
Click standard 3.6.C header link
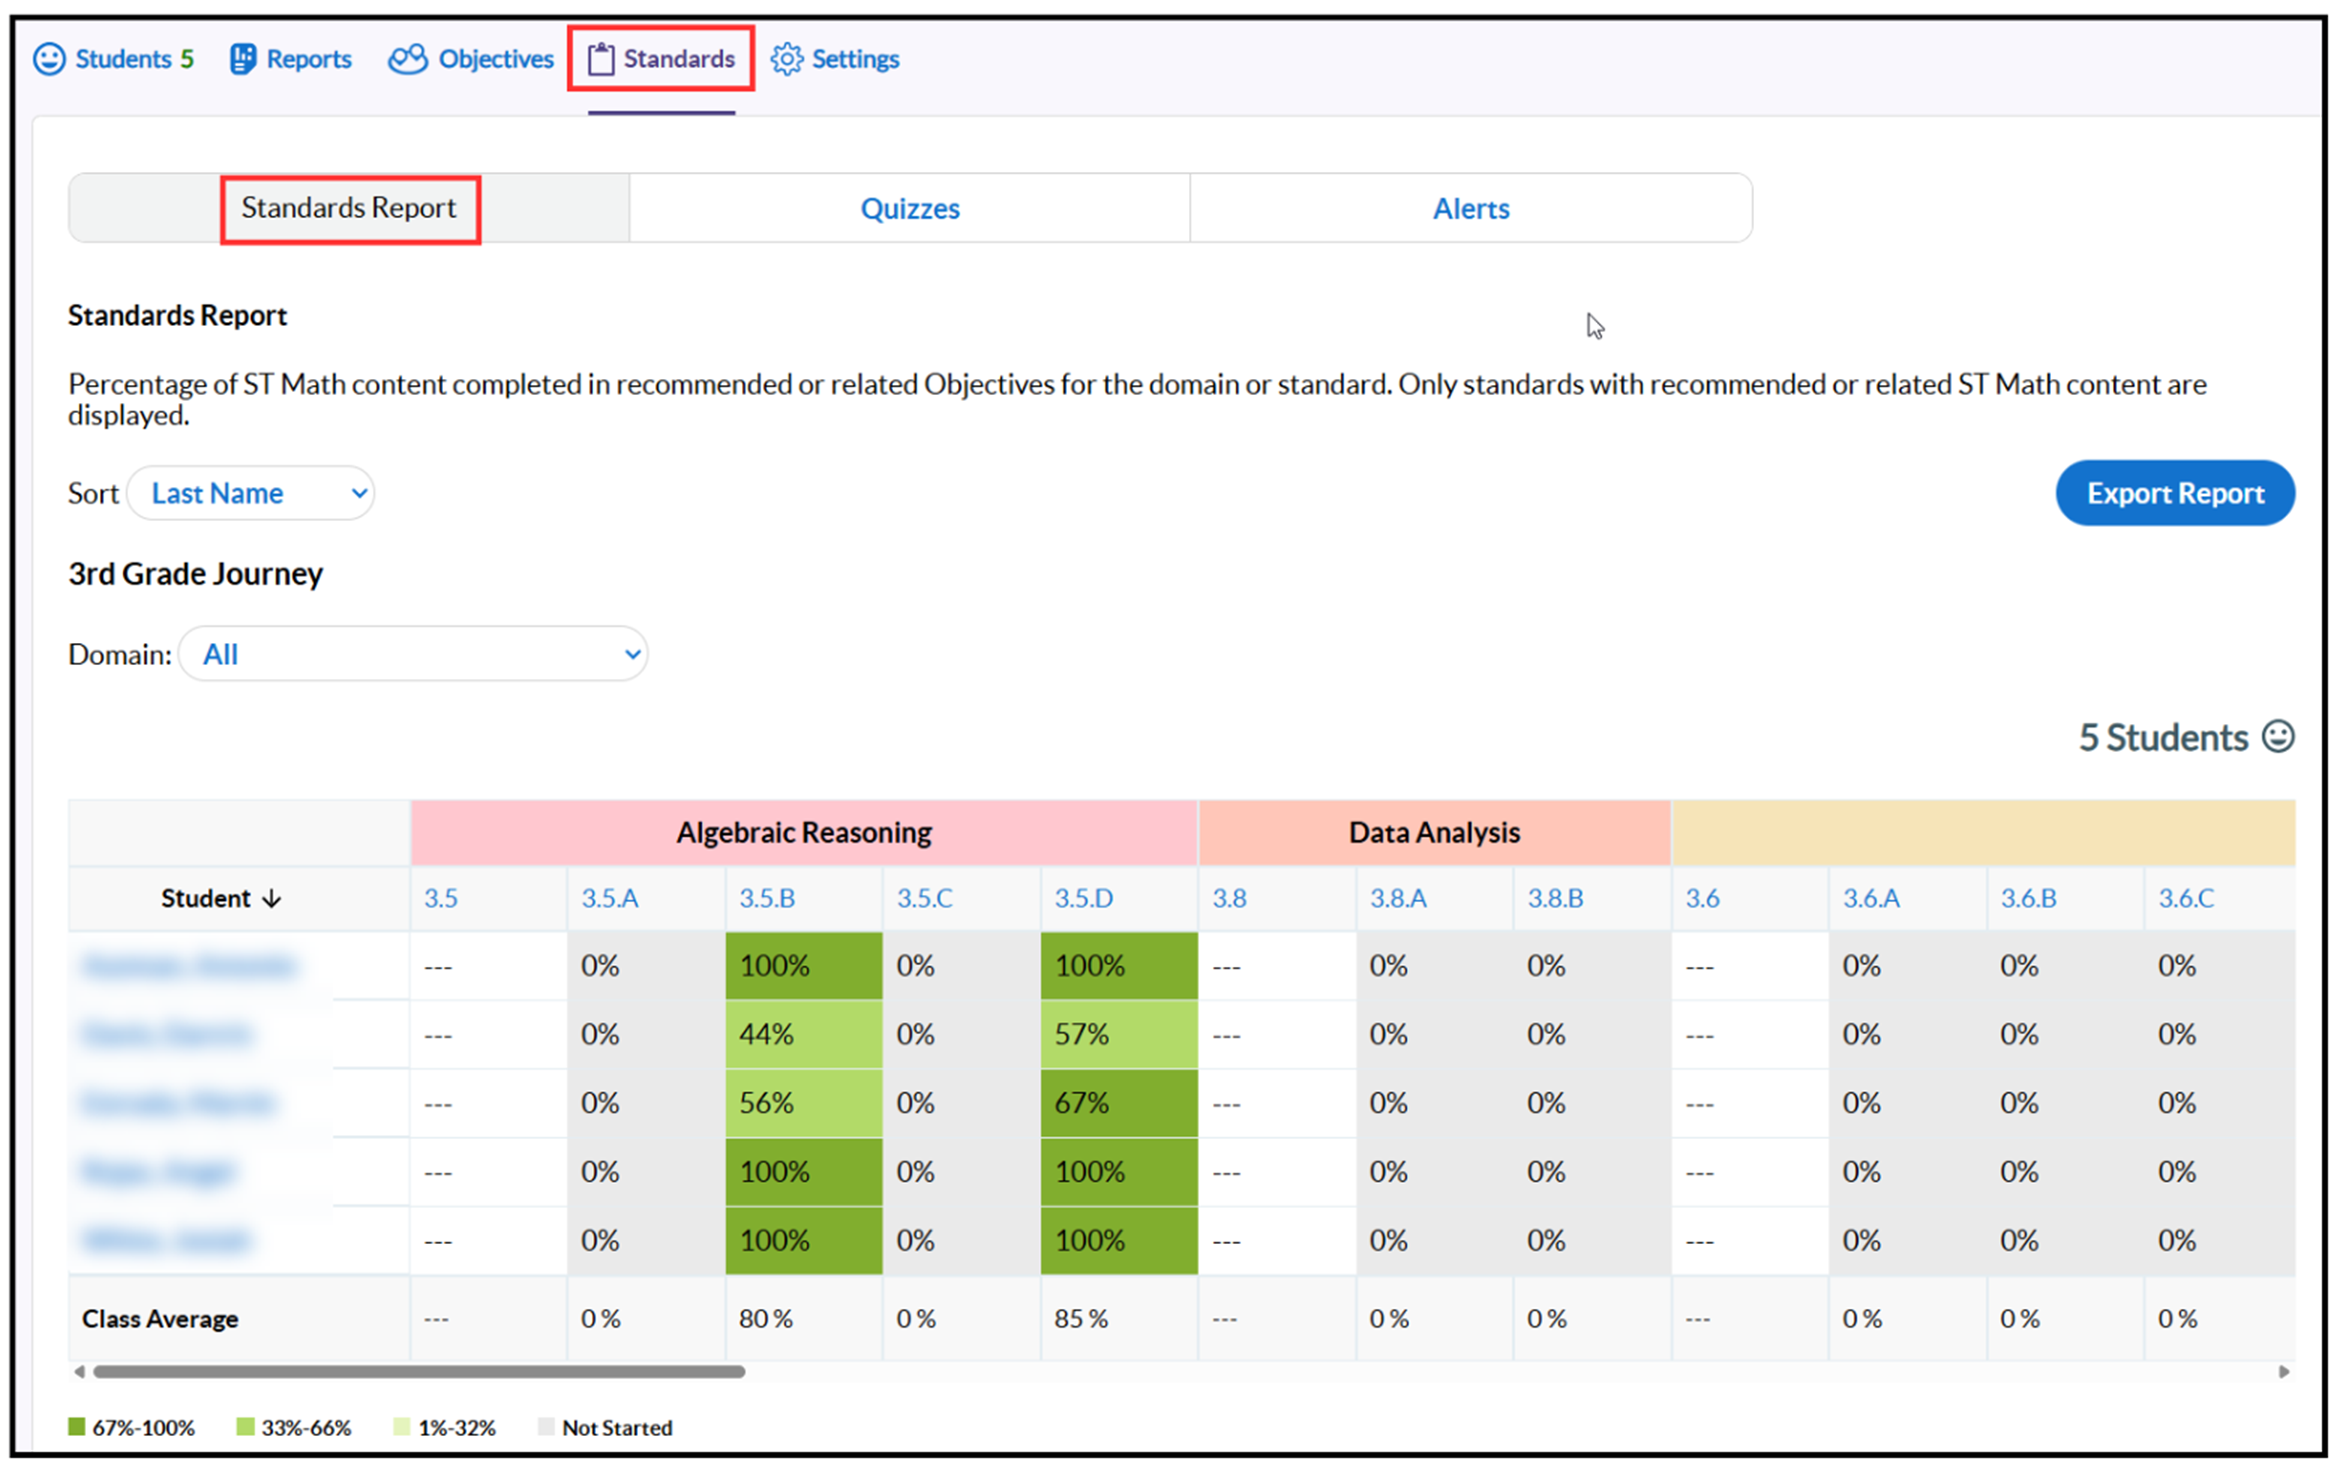click(2185, 898)
